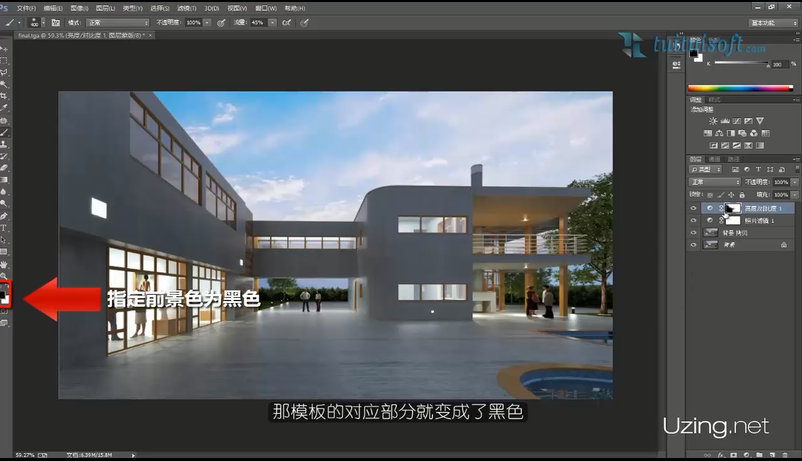The width and height of the screenshot is (802, 461).
Task: Toggle visibility of the 照片滤镜 1 layer
Action: [x=694, y=220]
